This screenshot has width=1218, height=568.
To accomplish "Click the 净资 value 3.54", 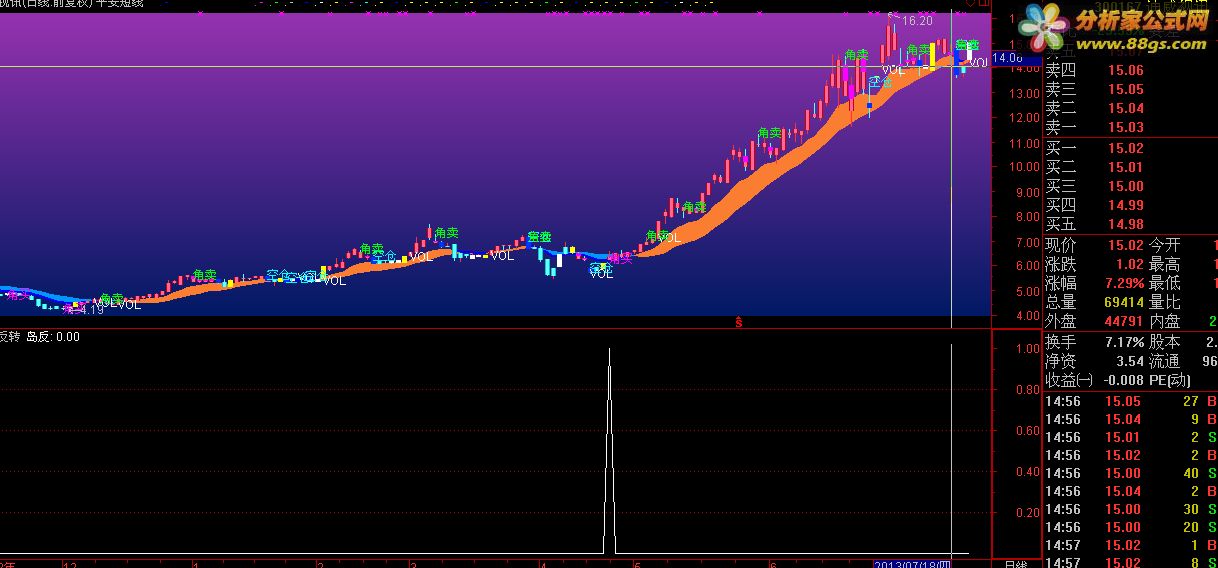I will (x=1130, y=361).
